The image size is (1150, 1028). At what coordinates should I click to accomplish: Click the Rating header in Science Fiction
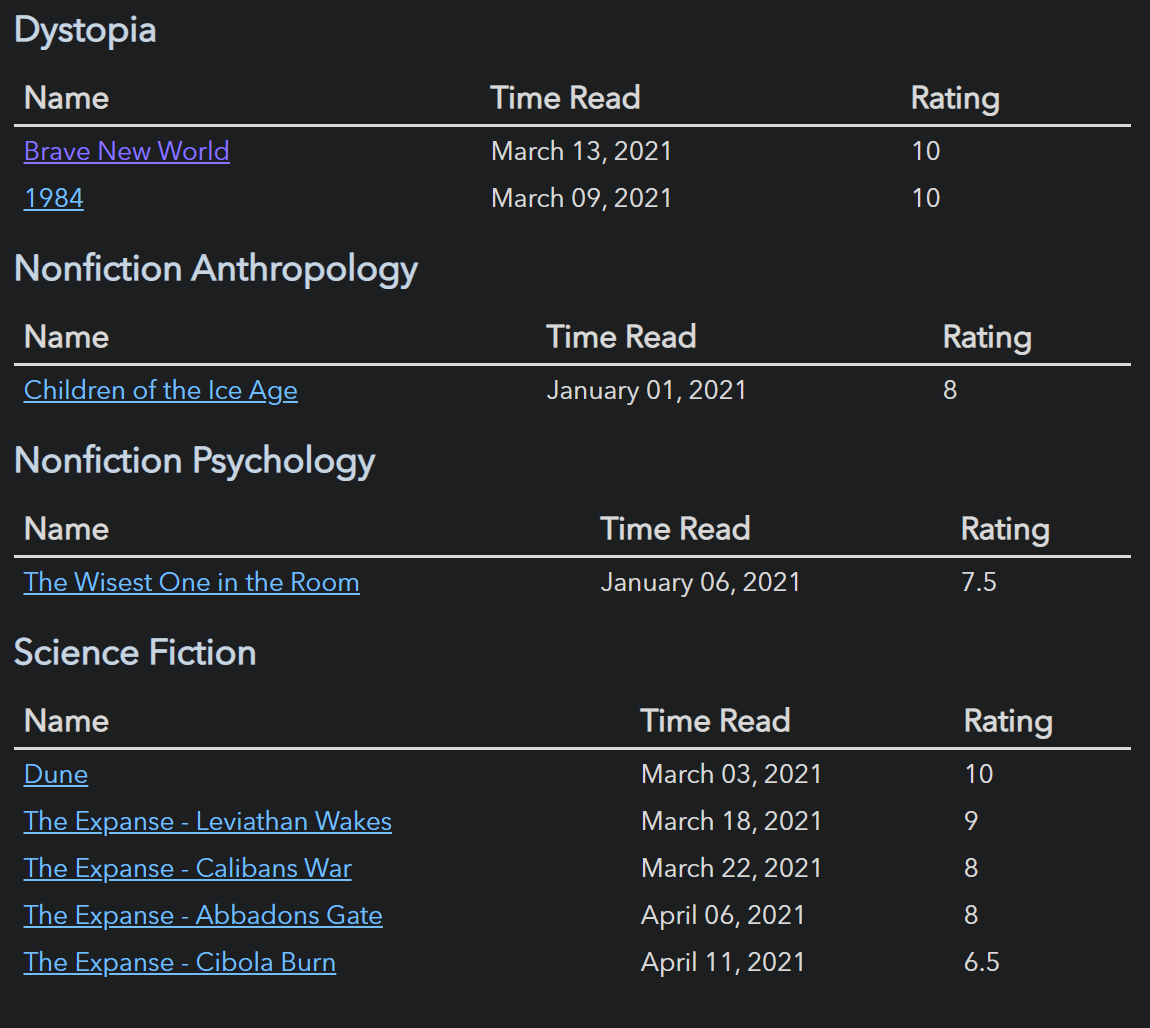1008,721
